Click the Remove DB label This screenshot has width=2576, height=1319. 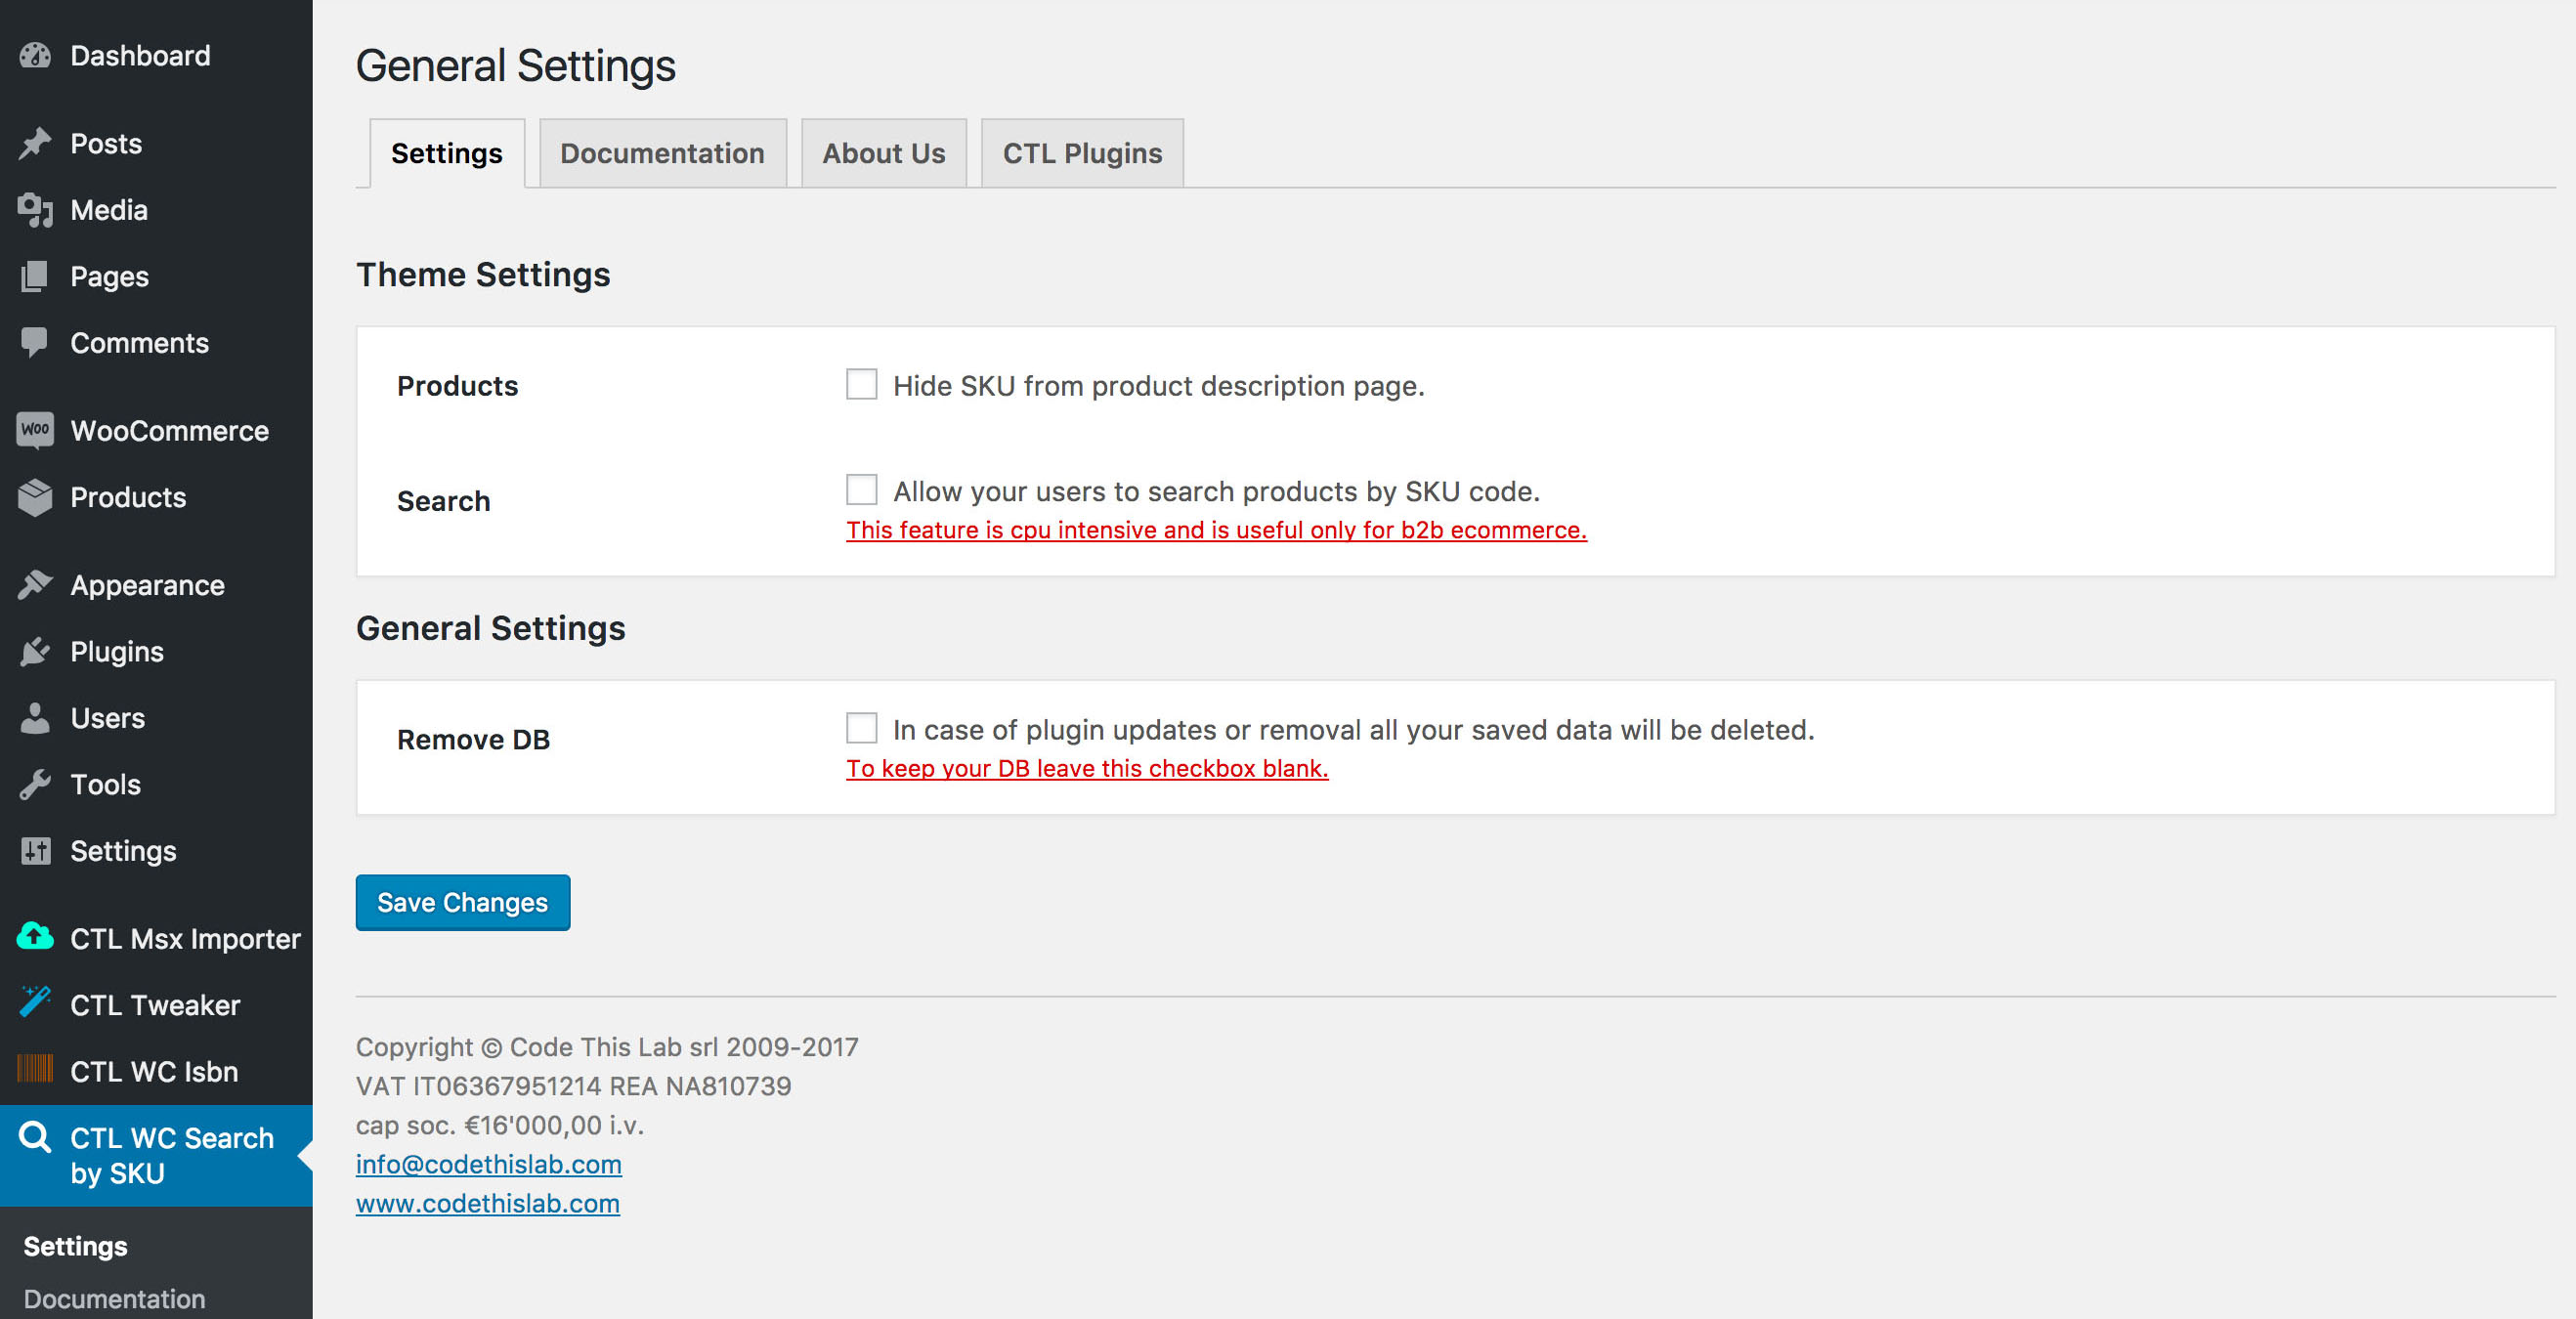pos(473,740)
